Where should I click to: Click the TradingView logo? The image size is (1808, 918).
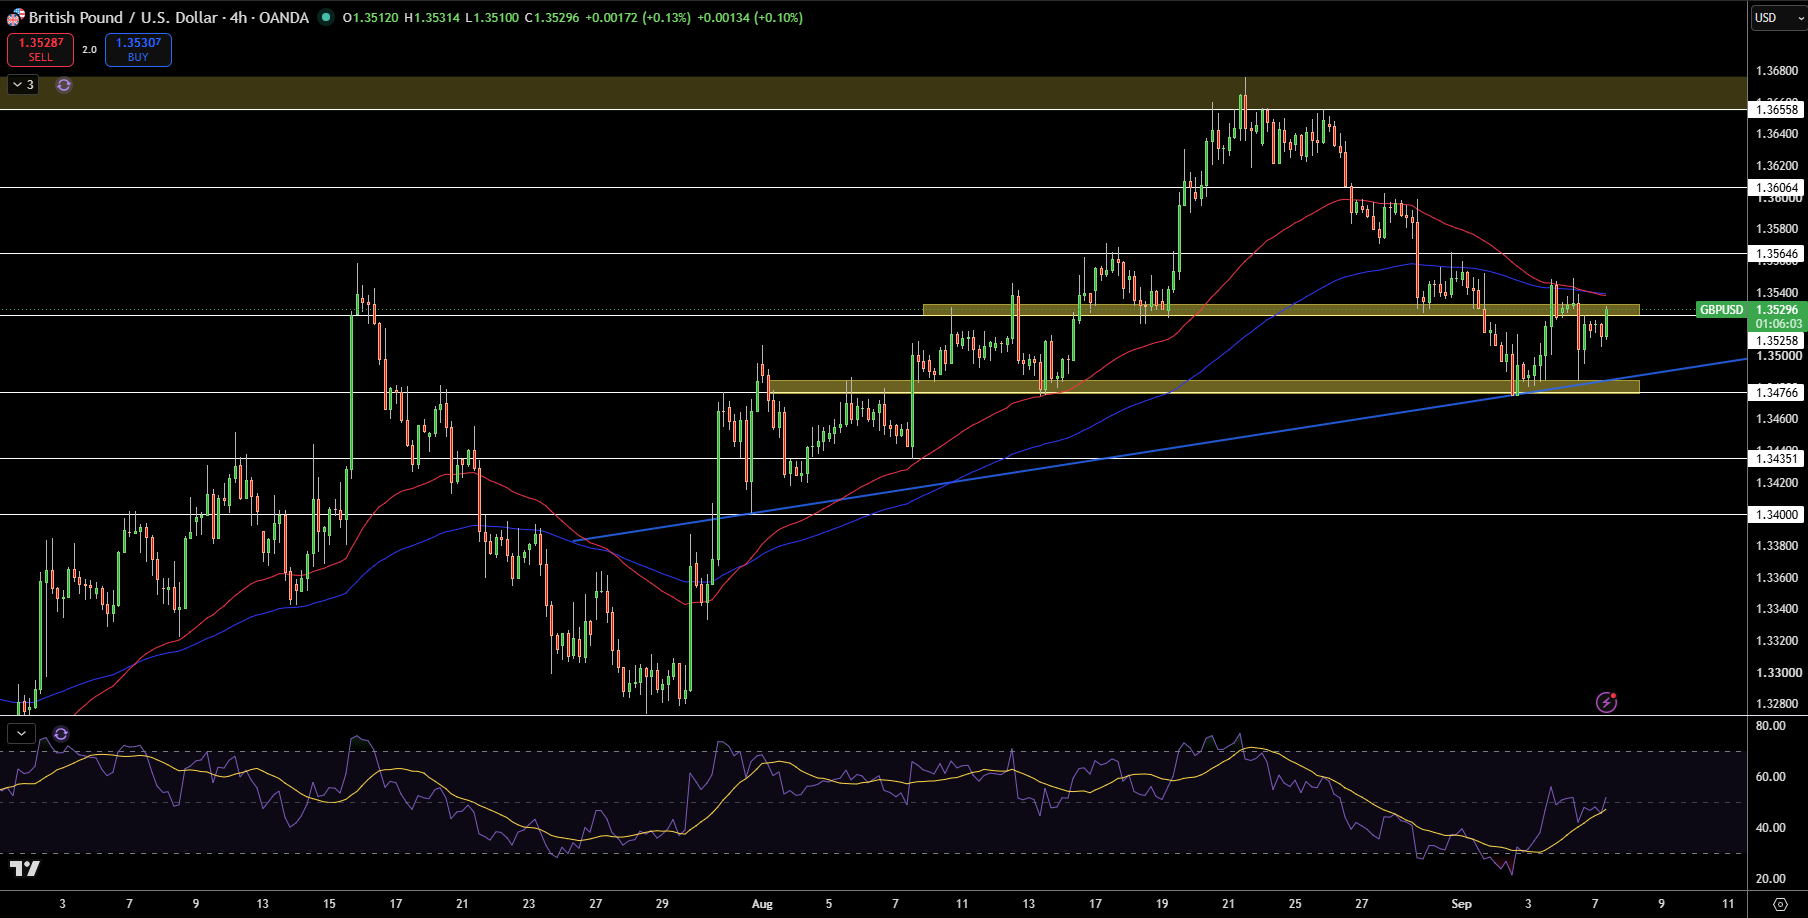coord(25,868)
